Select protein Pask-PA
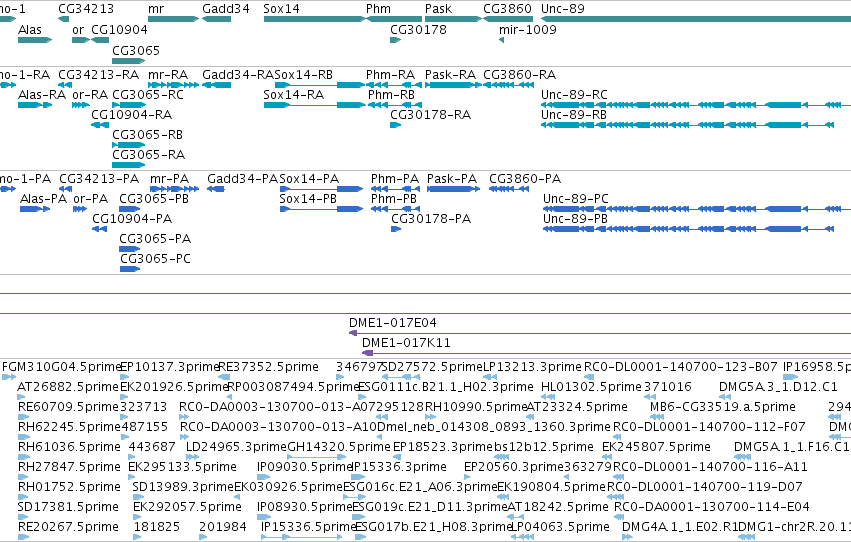This screenshot has height=542, width=851. (x=454, y=189)
